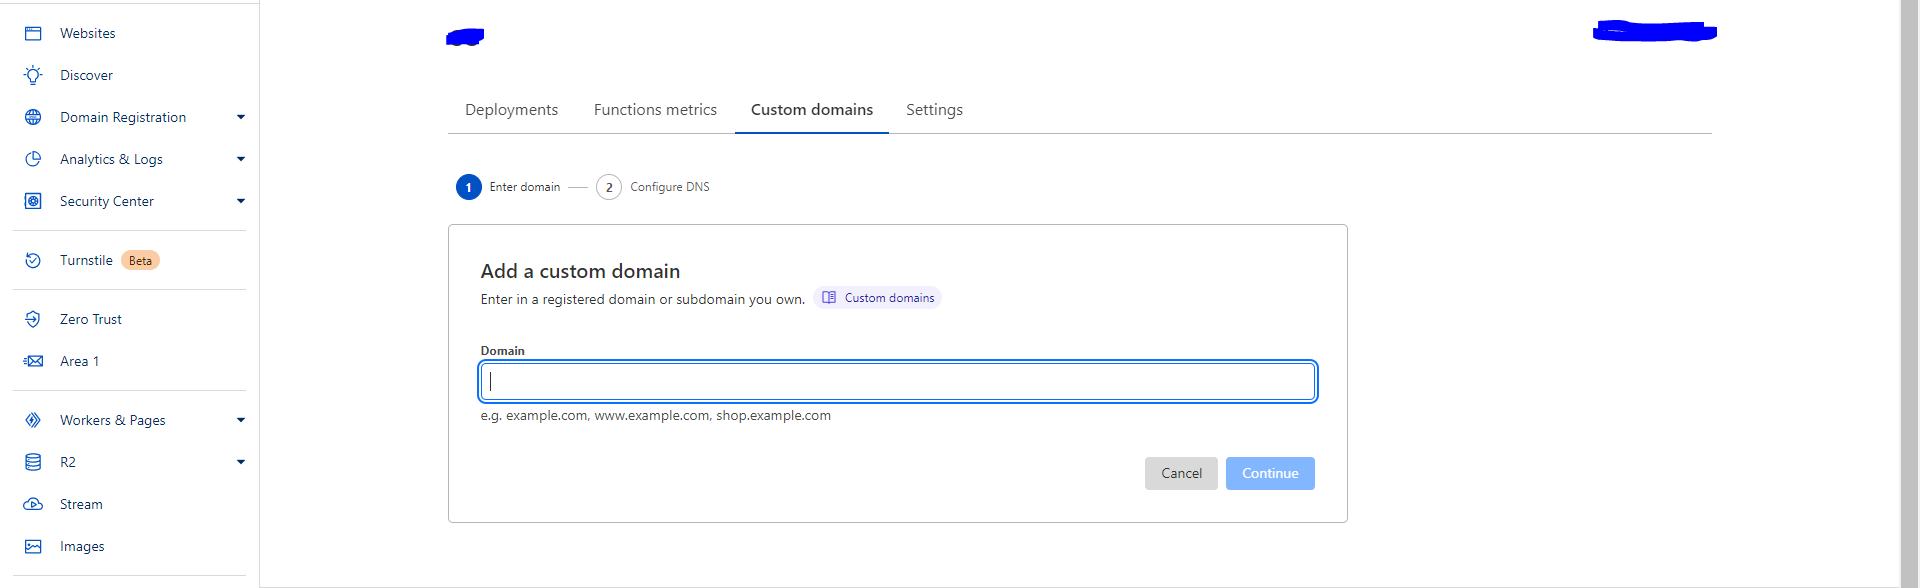This screenshot has height=588, width=1920.
Task: Click the Stream cloud icon
Action: (x=33, y=504)
